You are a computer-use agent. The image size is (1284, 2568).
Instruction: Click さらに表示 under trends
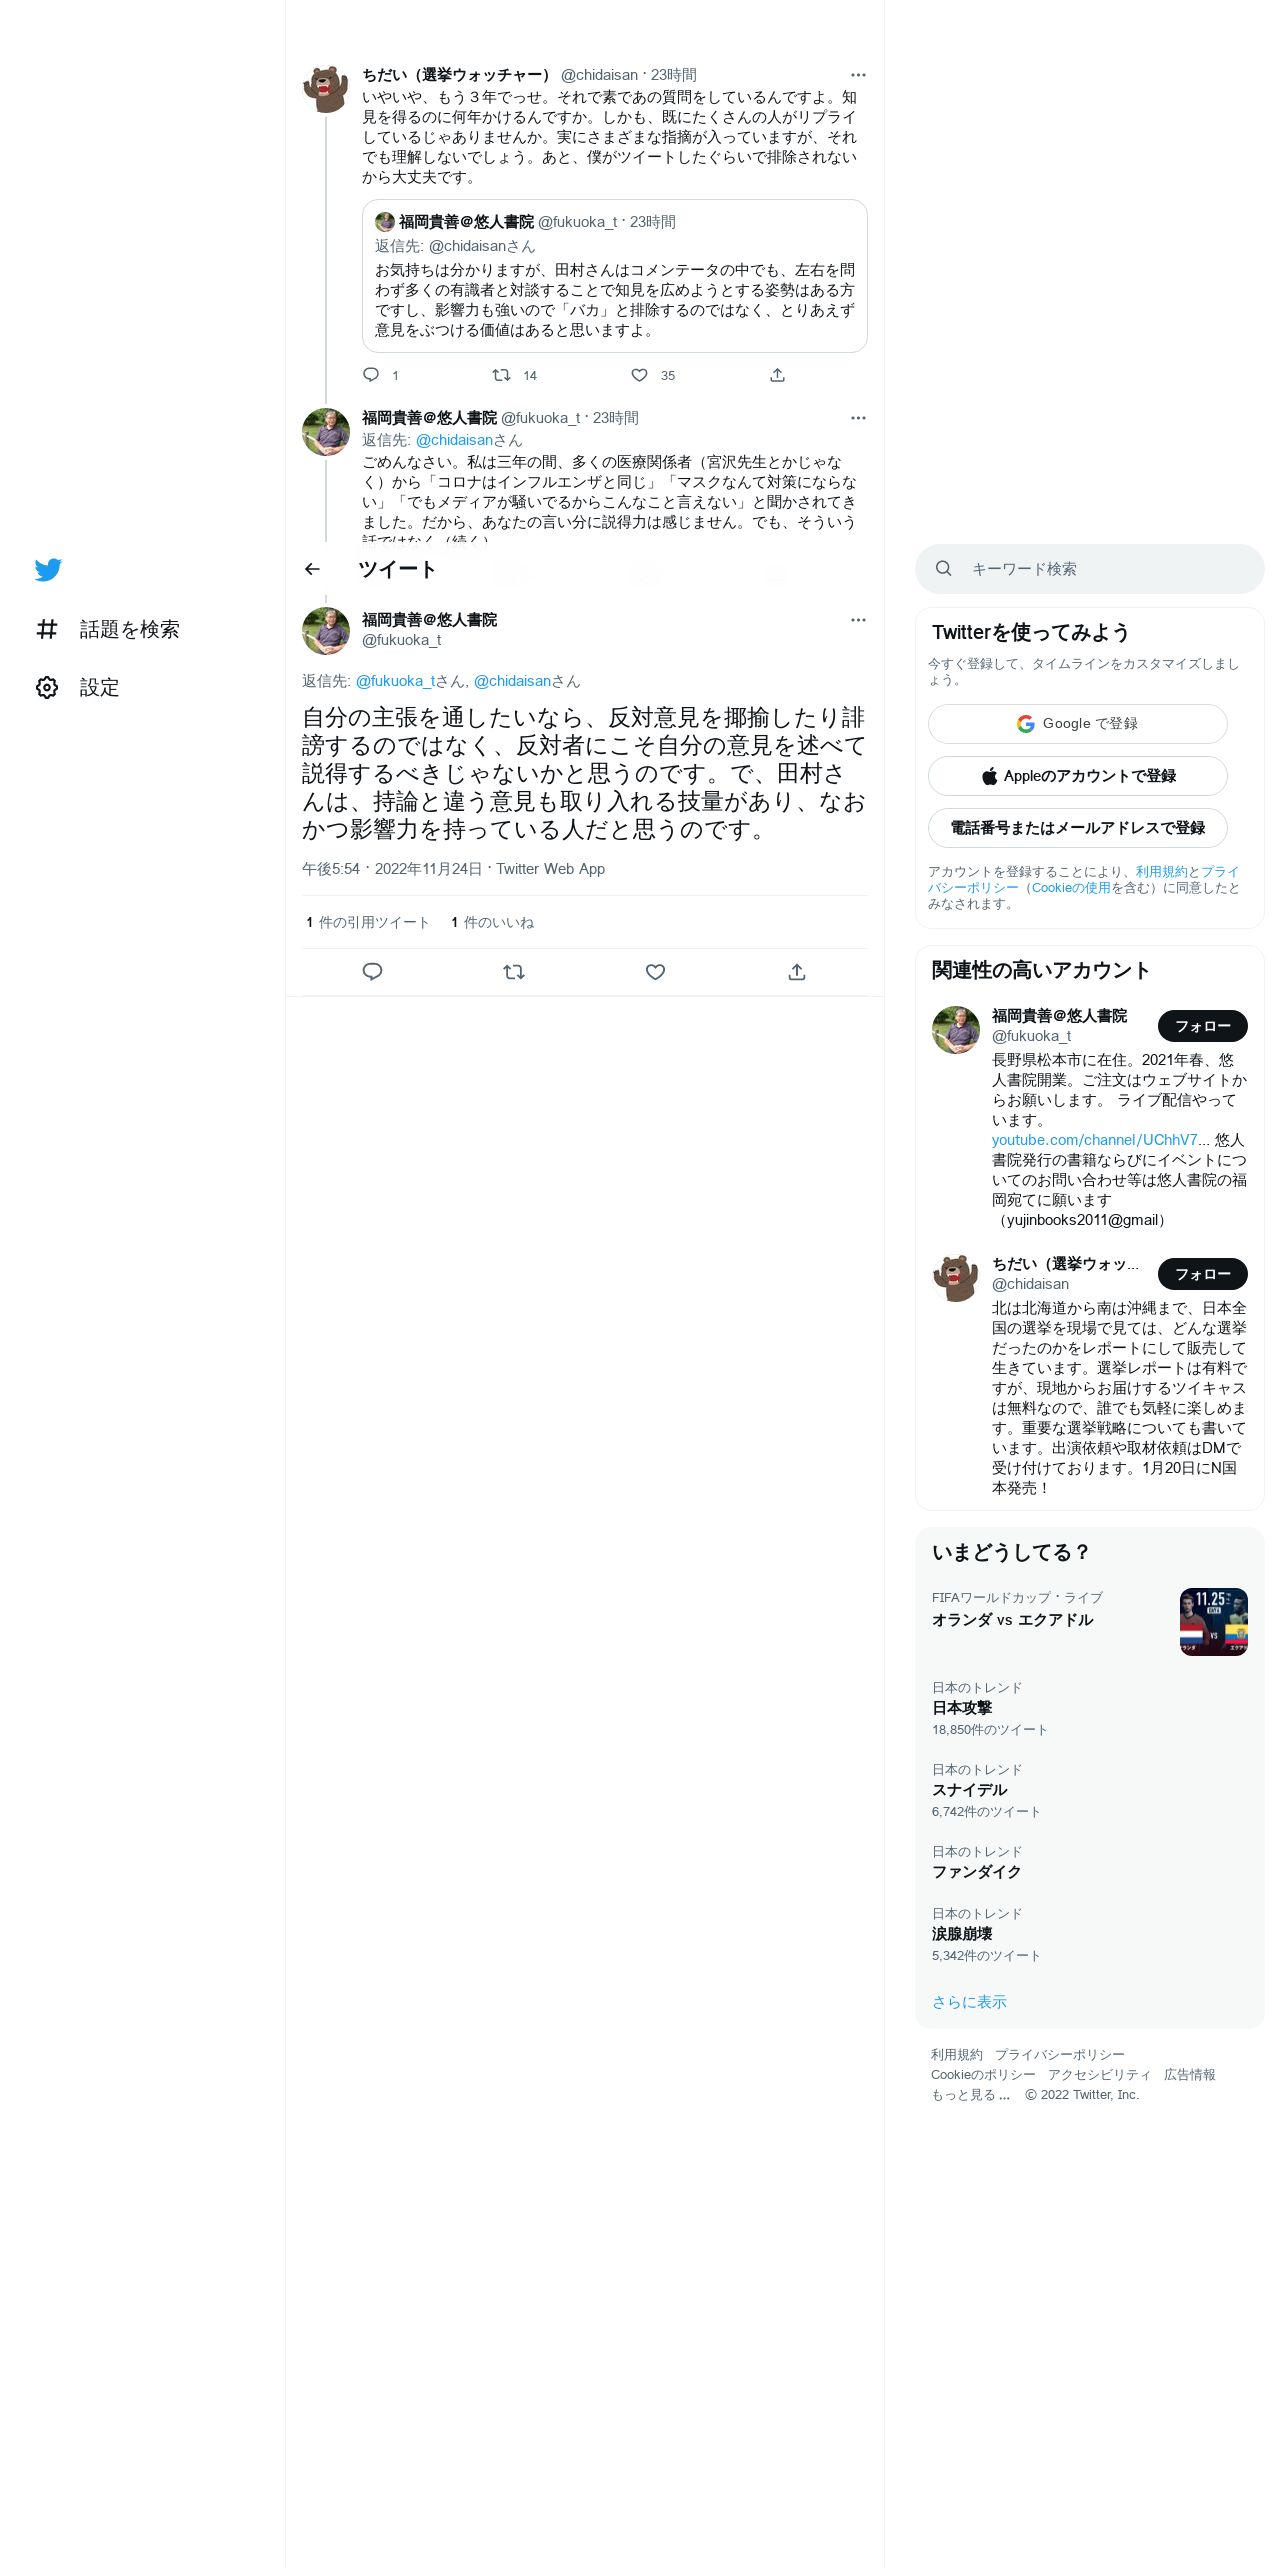tap(969, 2002)
